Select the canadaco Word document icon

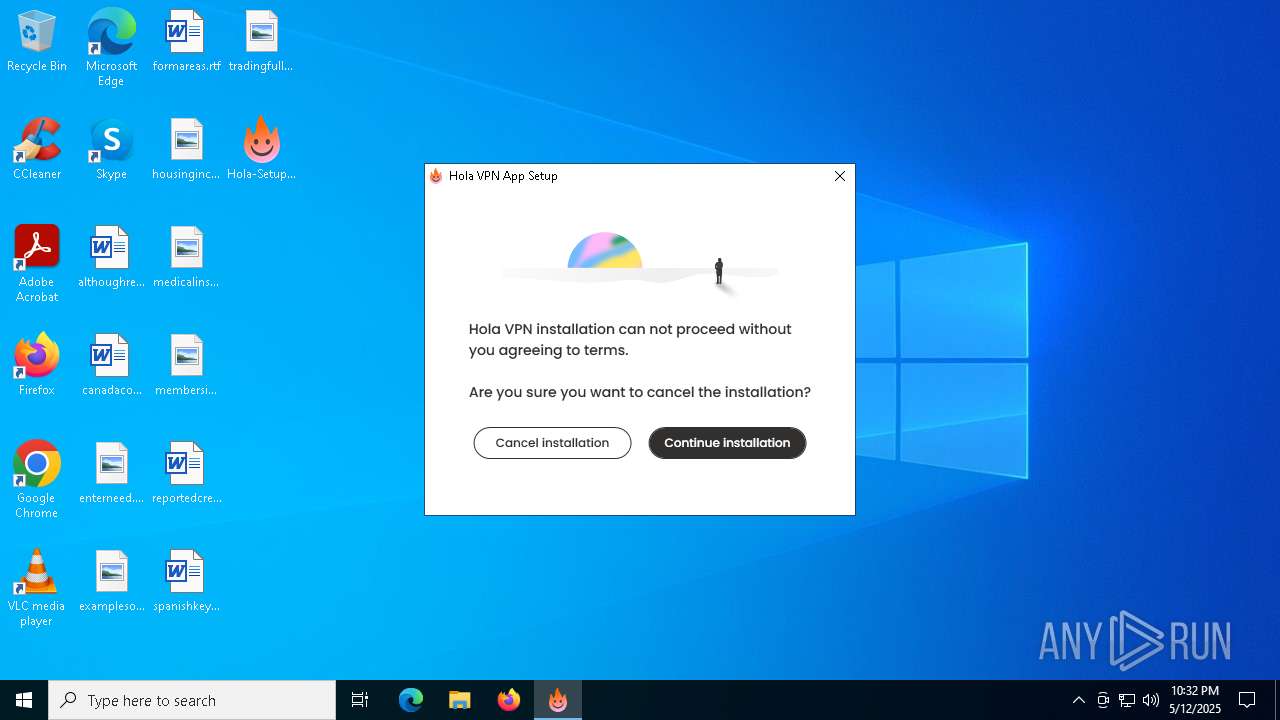coord(111,366)
